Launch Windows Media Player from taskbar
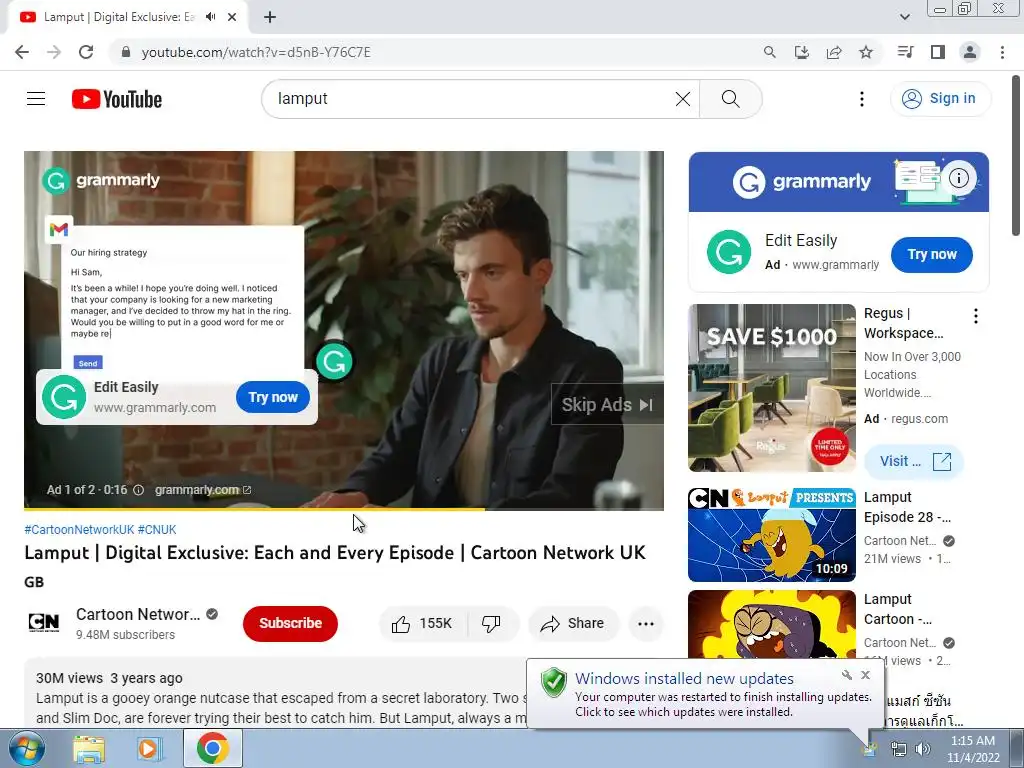 148,749
